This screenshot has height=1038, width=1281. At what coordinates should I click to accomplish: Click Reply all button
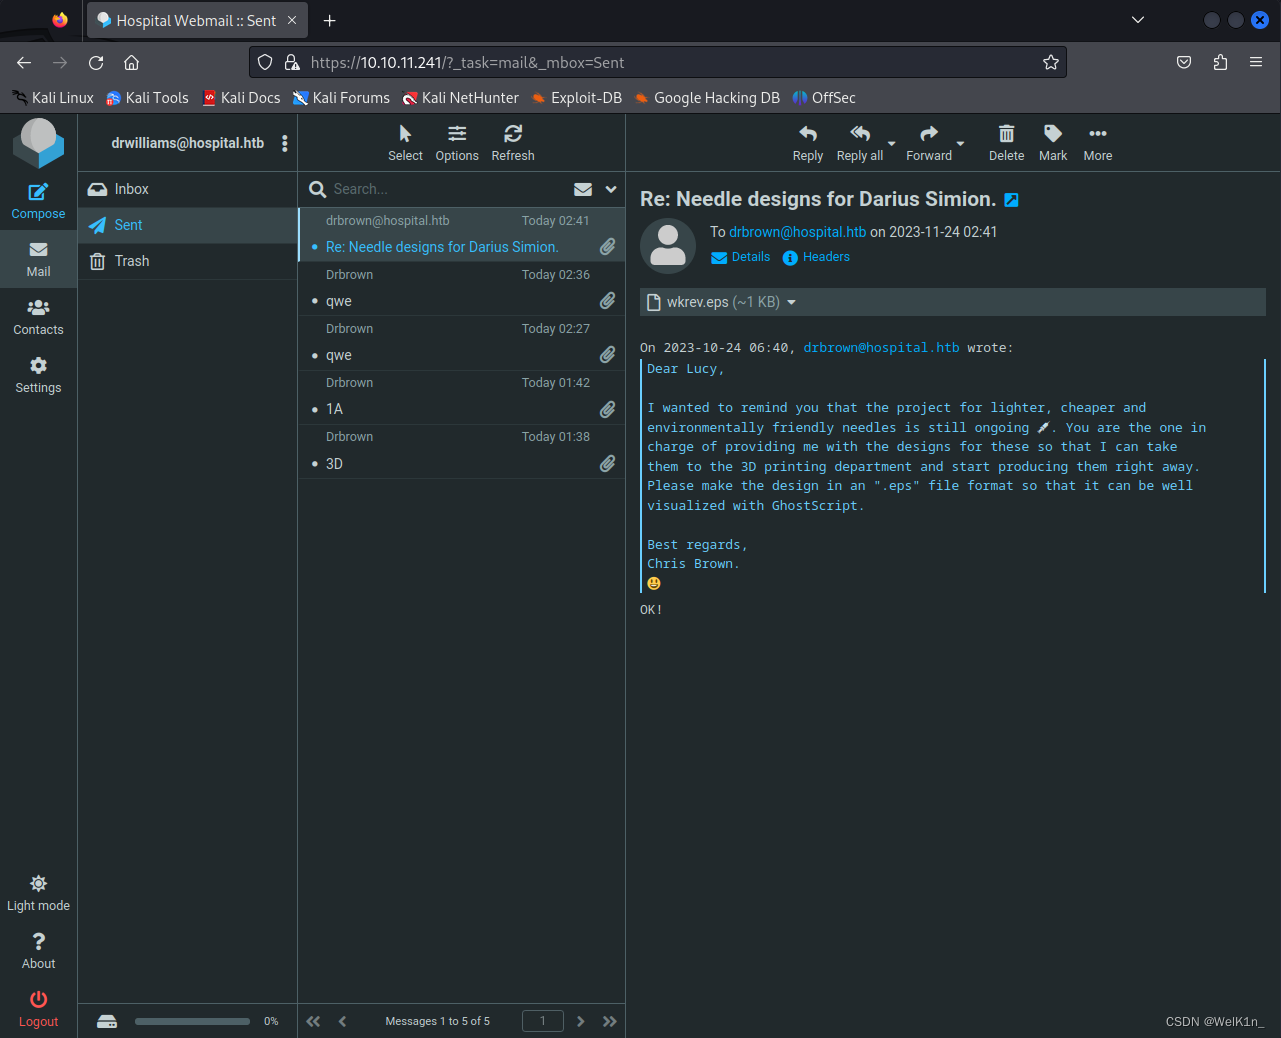point(860,143)
